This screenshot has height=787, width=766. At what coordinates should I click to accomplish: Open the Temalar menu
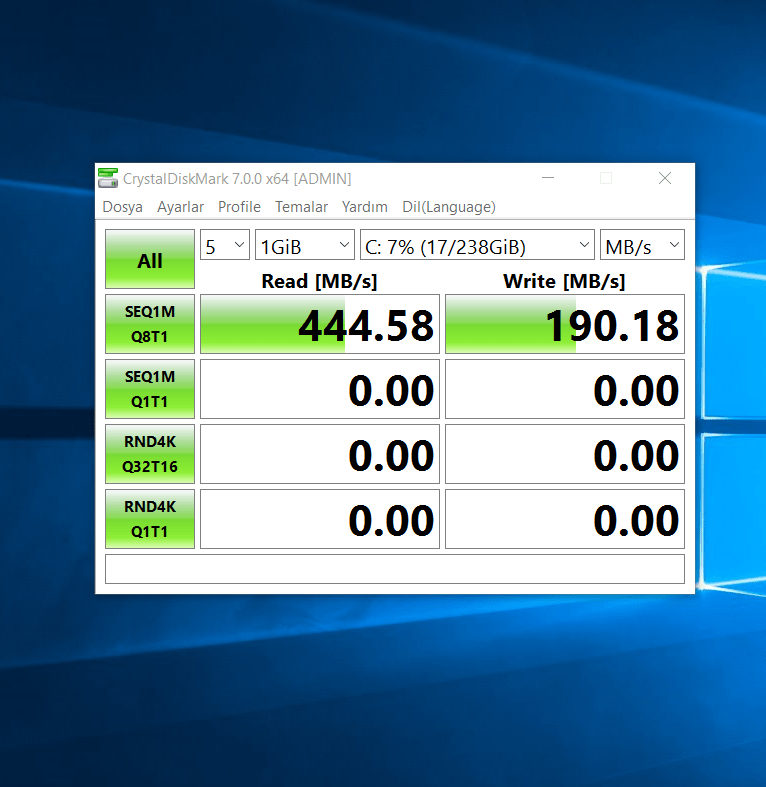301,207
